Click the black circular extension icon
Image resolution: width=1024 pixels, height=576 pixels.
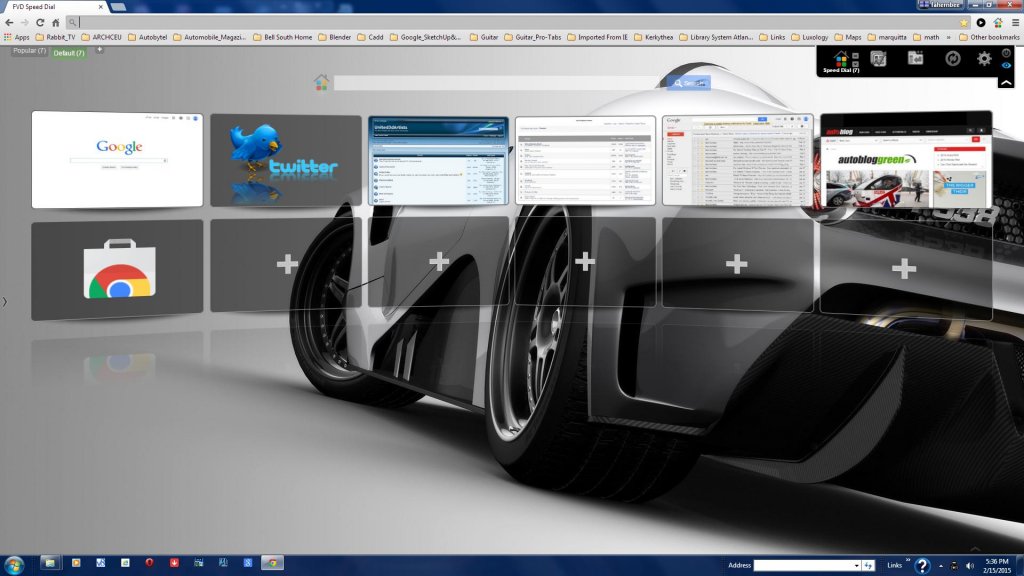tap(981, 22)
